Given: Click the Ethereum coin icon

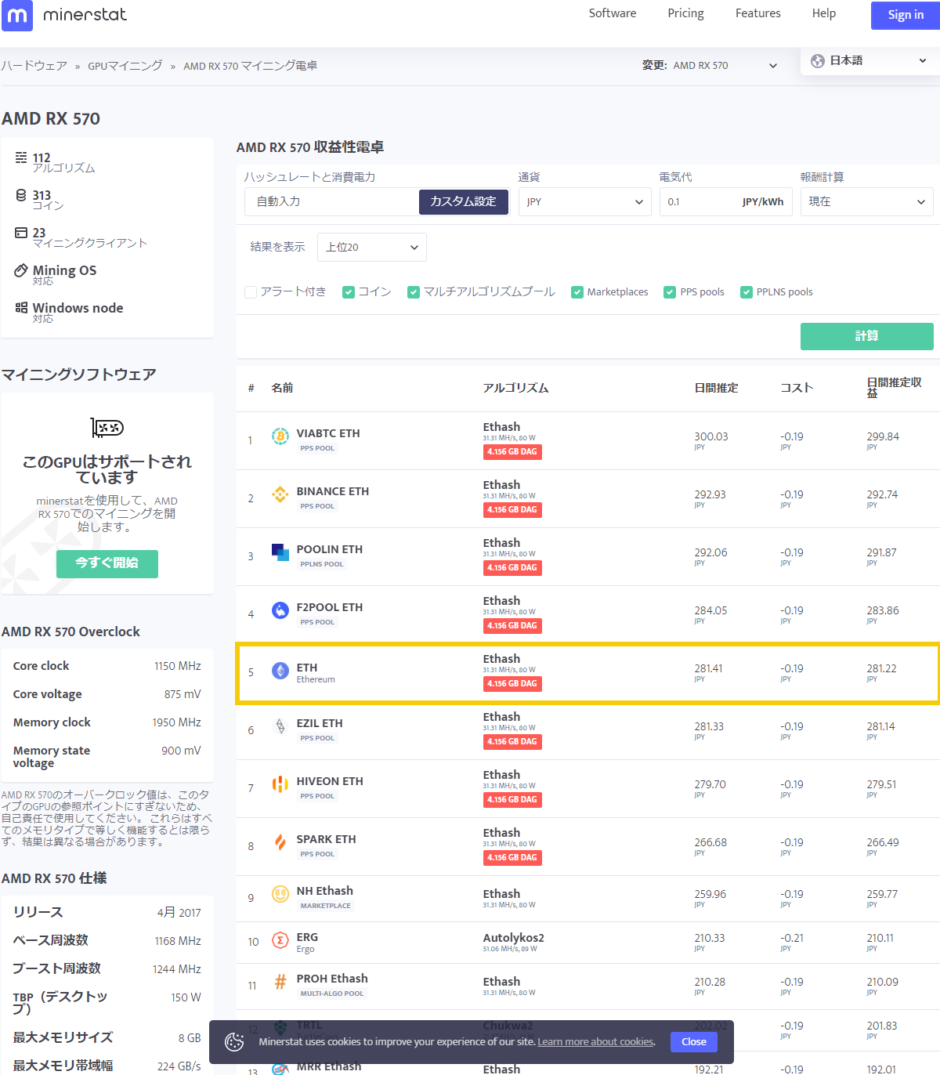Looking at the screenshot, I should pyautogui.click(x=280, y=671).
